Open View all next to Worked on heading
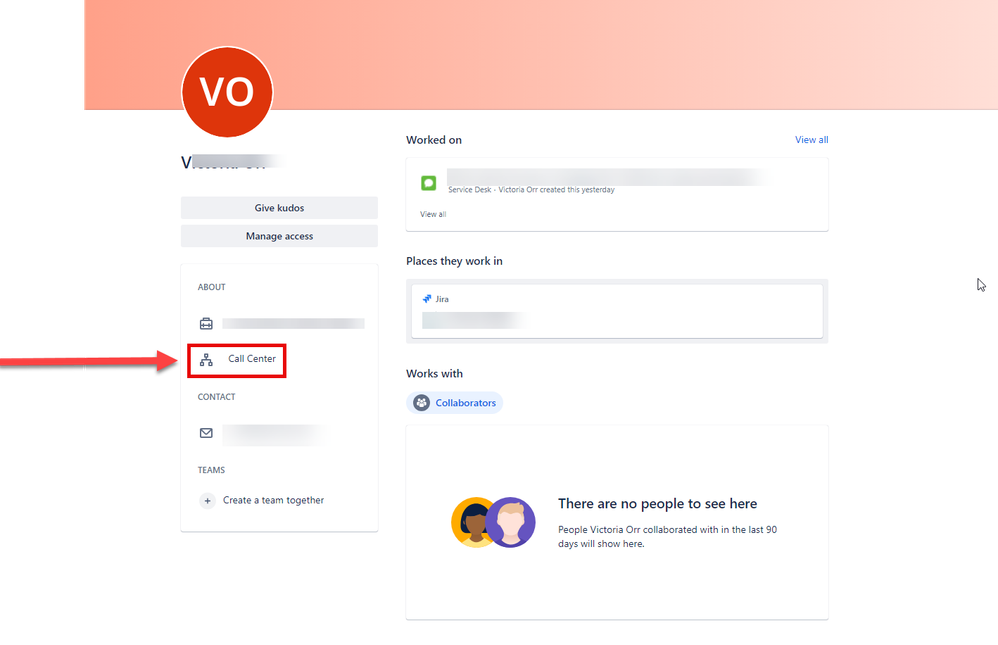The image size is (998, 645). [812, 139]
